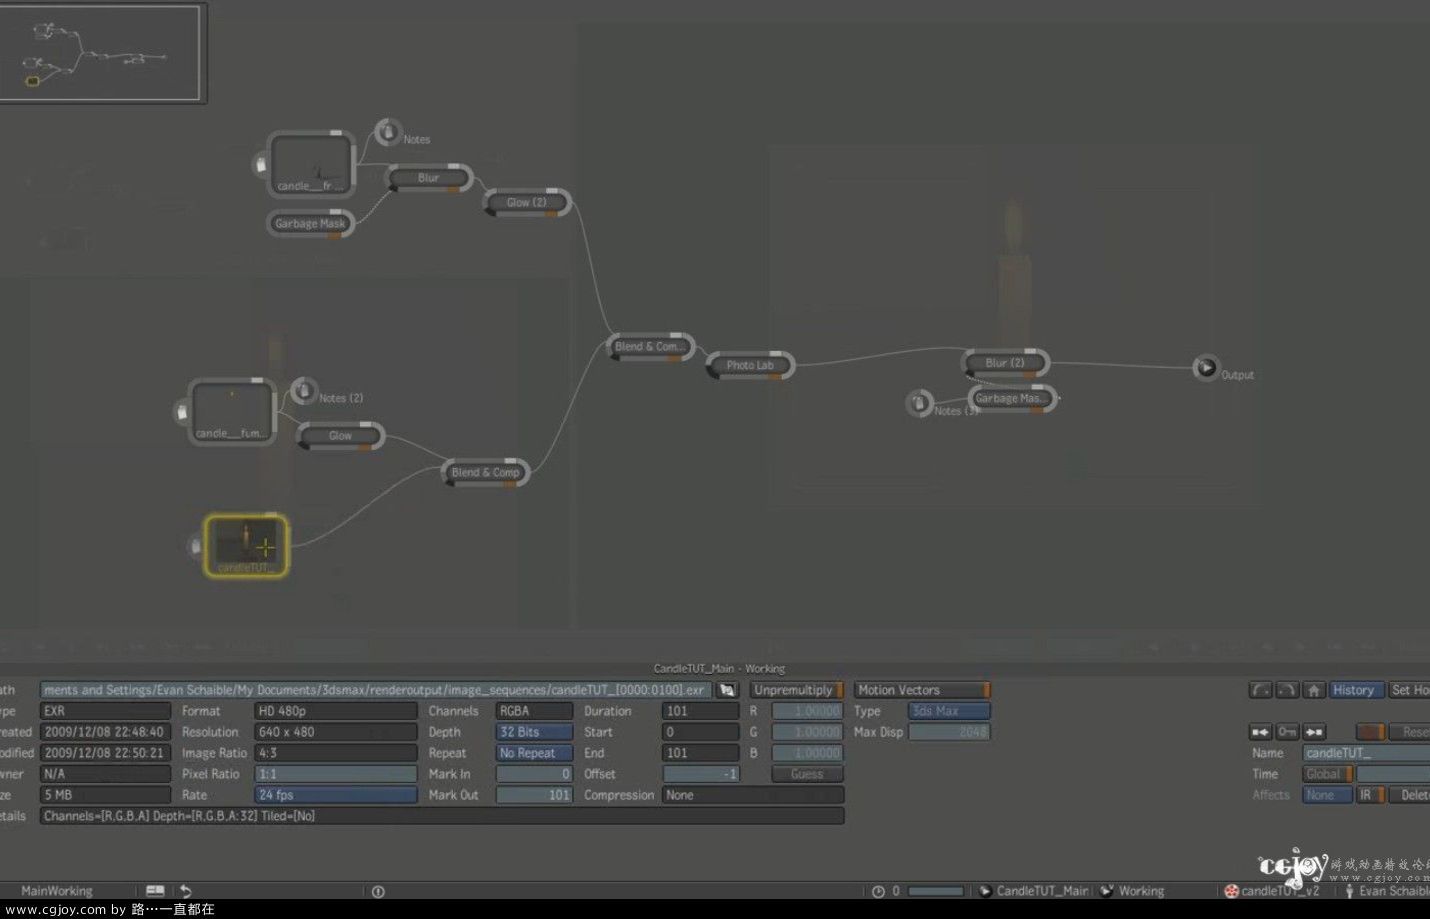Jump to next keyframe icon
Viewport: 1430px width, 919px height.
1314,732
